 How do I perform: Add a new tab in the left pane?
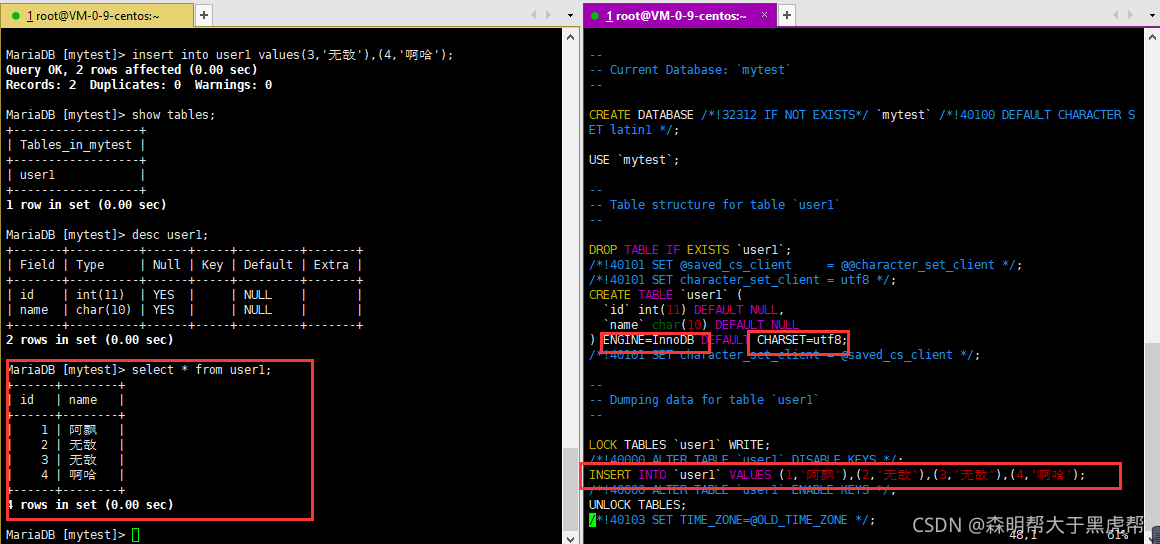(x=203, y=15)
